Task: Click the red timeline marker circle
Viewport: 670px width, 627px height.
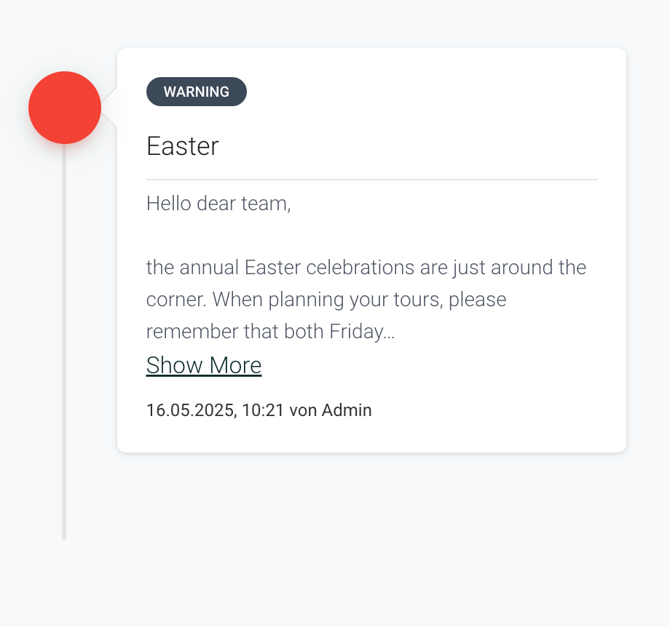Action: (65, 108)
